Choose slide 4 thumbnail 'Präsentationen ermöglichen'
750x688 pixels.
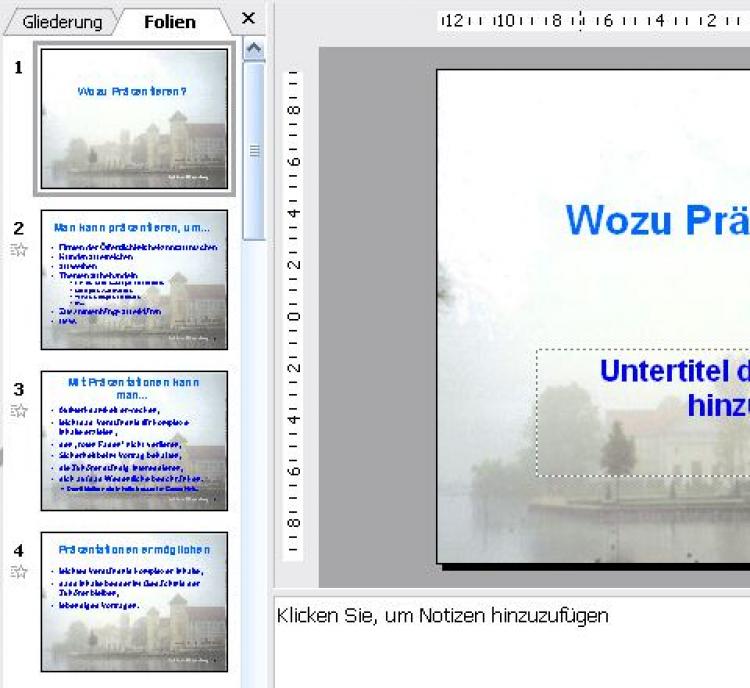(133, 601)
